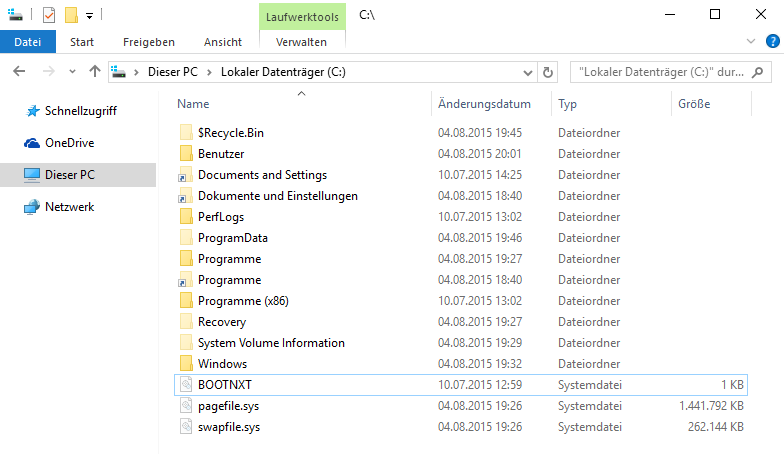Click the chevron before Dieser PC in address bar
The height and width of the screenshot is (454, 784).
click(x=136, y=72)
